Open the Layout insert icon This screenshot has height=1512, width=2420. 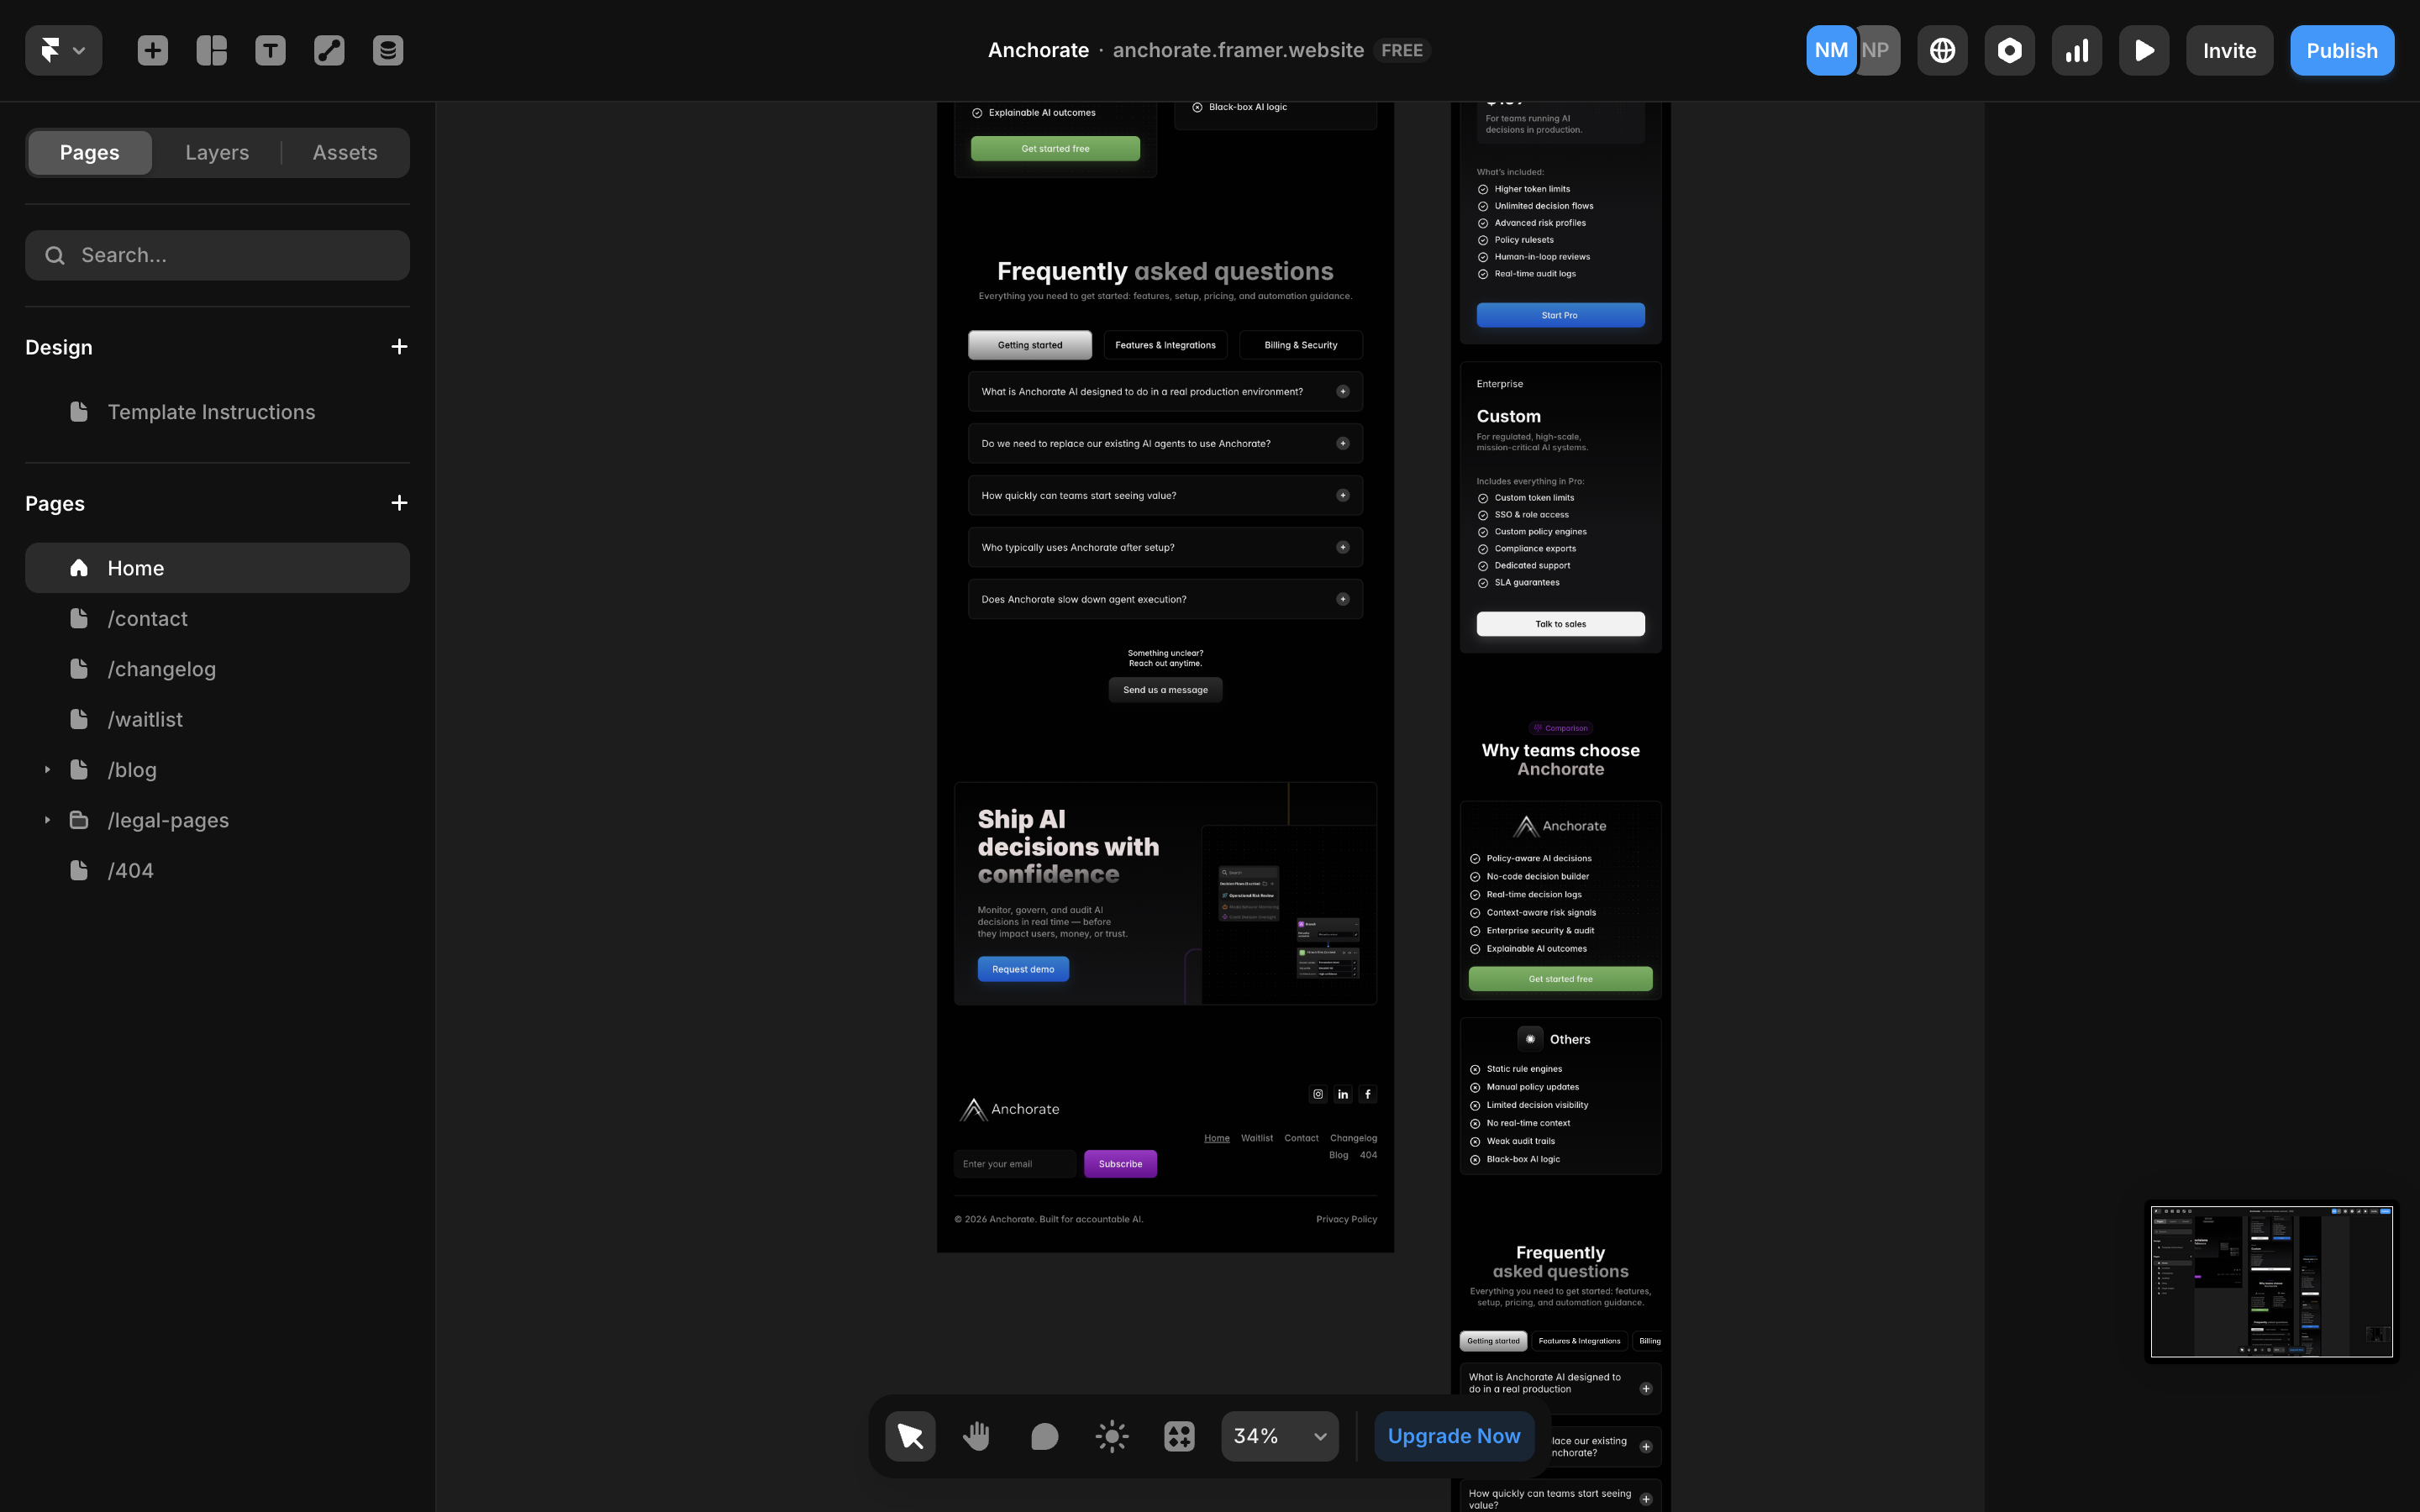pyautogui.click(x=211, y=50)
